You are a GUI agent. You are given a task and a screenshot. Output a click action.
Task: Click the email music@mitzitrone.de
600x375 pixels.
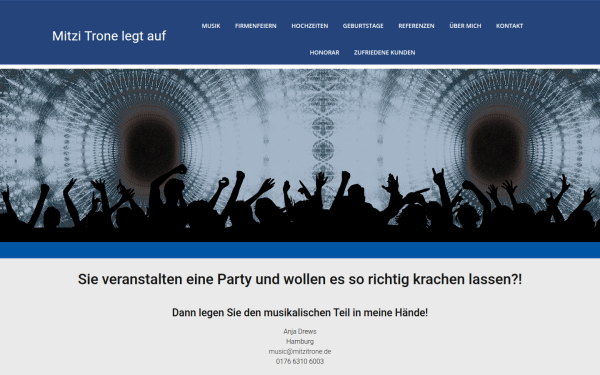click(300, 351)
